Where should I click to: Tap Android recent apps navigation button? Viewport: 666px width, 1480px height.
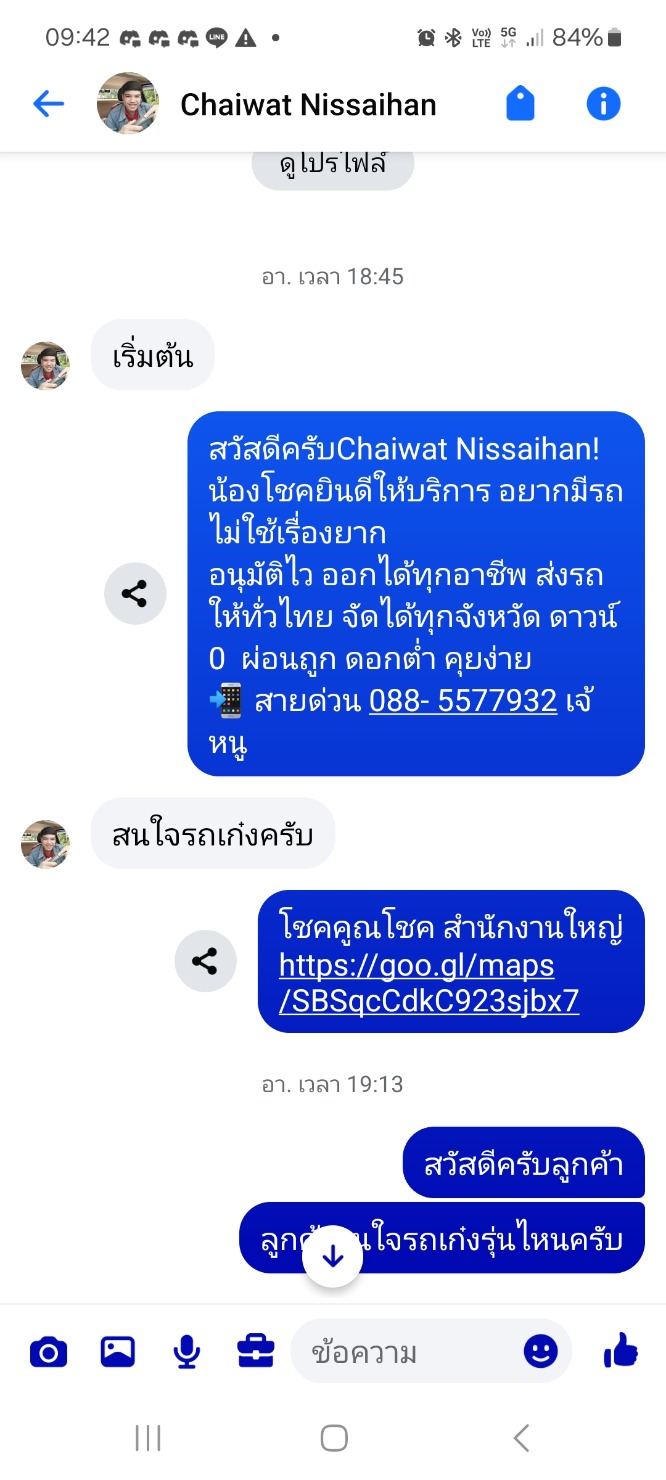pos(148,1438)
